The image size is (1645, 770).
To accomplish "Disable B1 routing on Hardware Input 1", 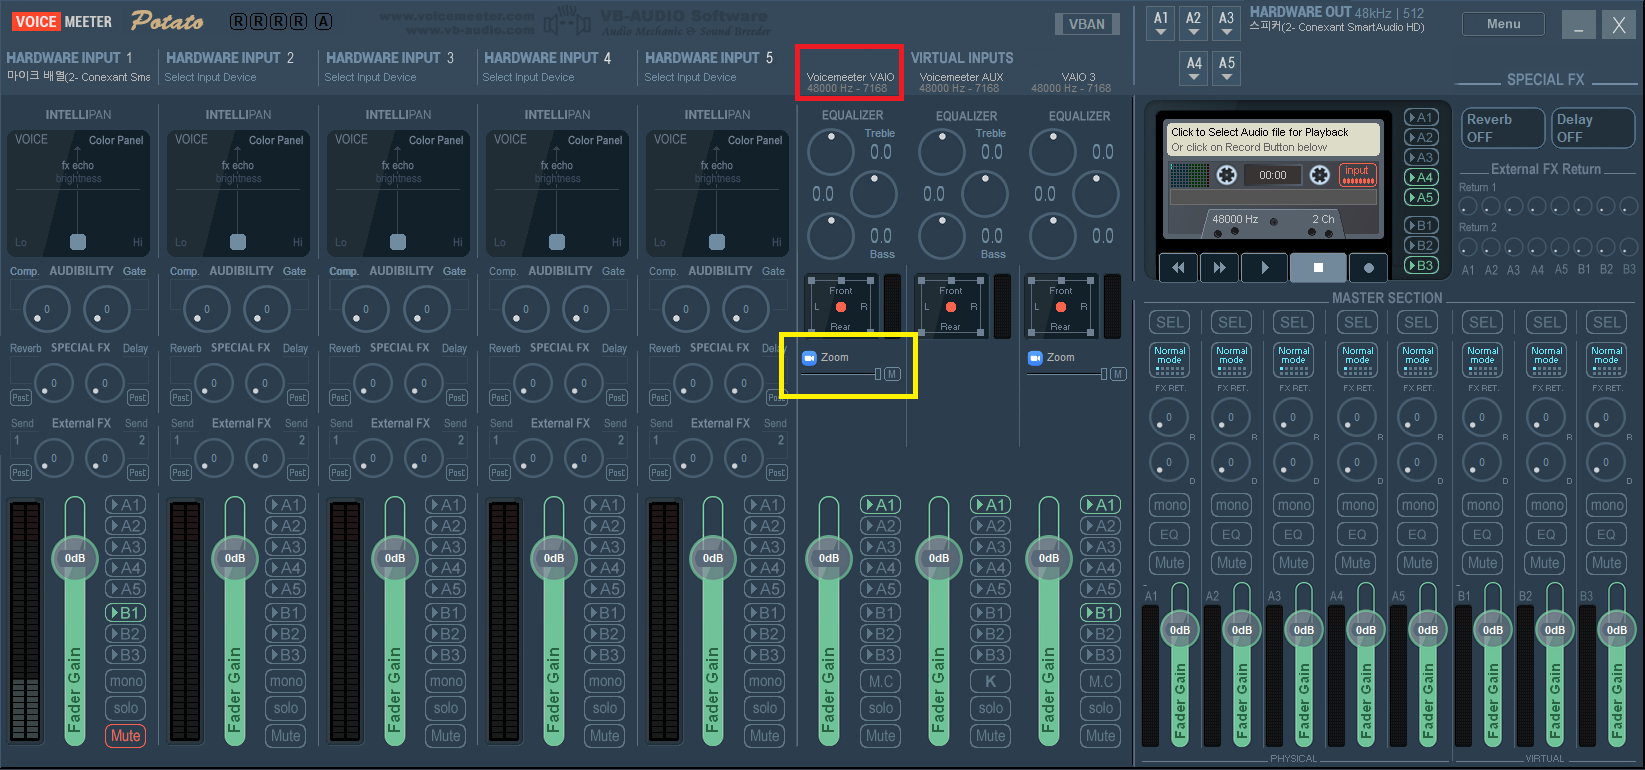I will click(x=125, y=612).
